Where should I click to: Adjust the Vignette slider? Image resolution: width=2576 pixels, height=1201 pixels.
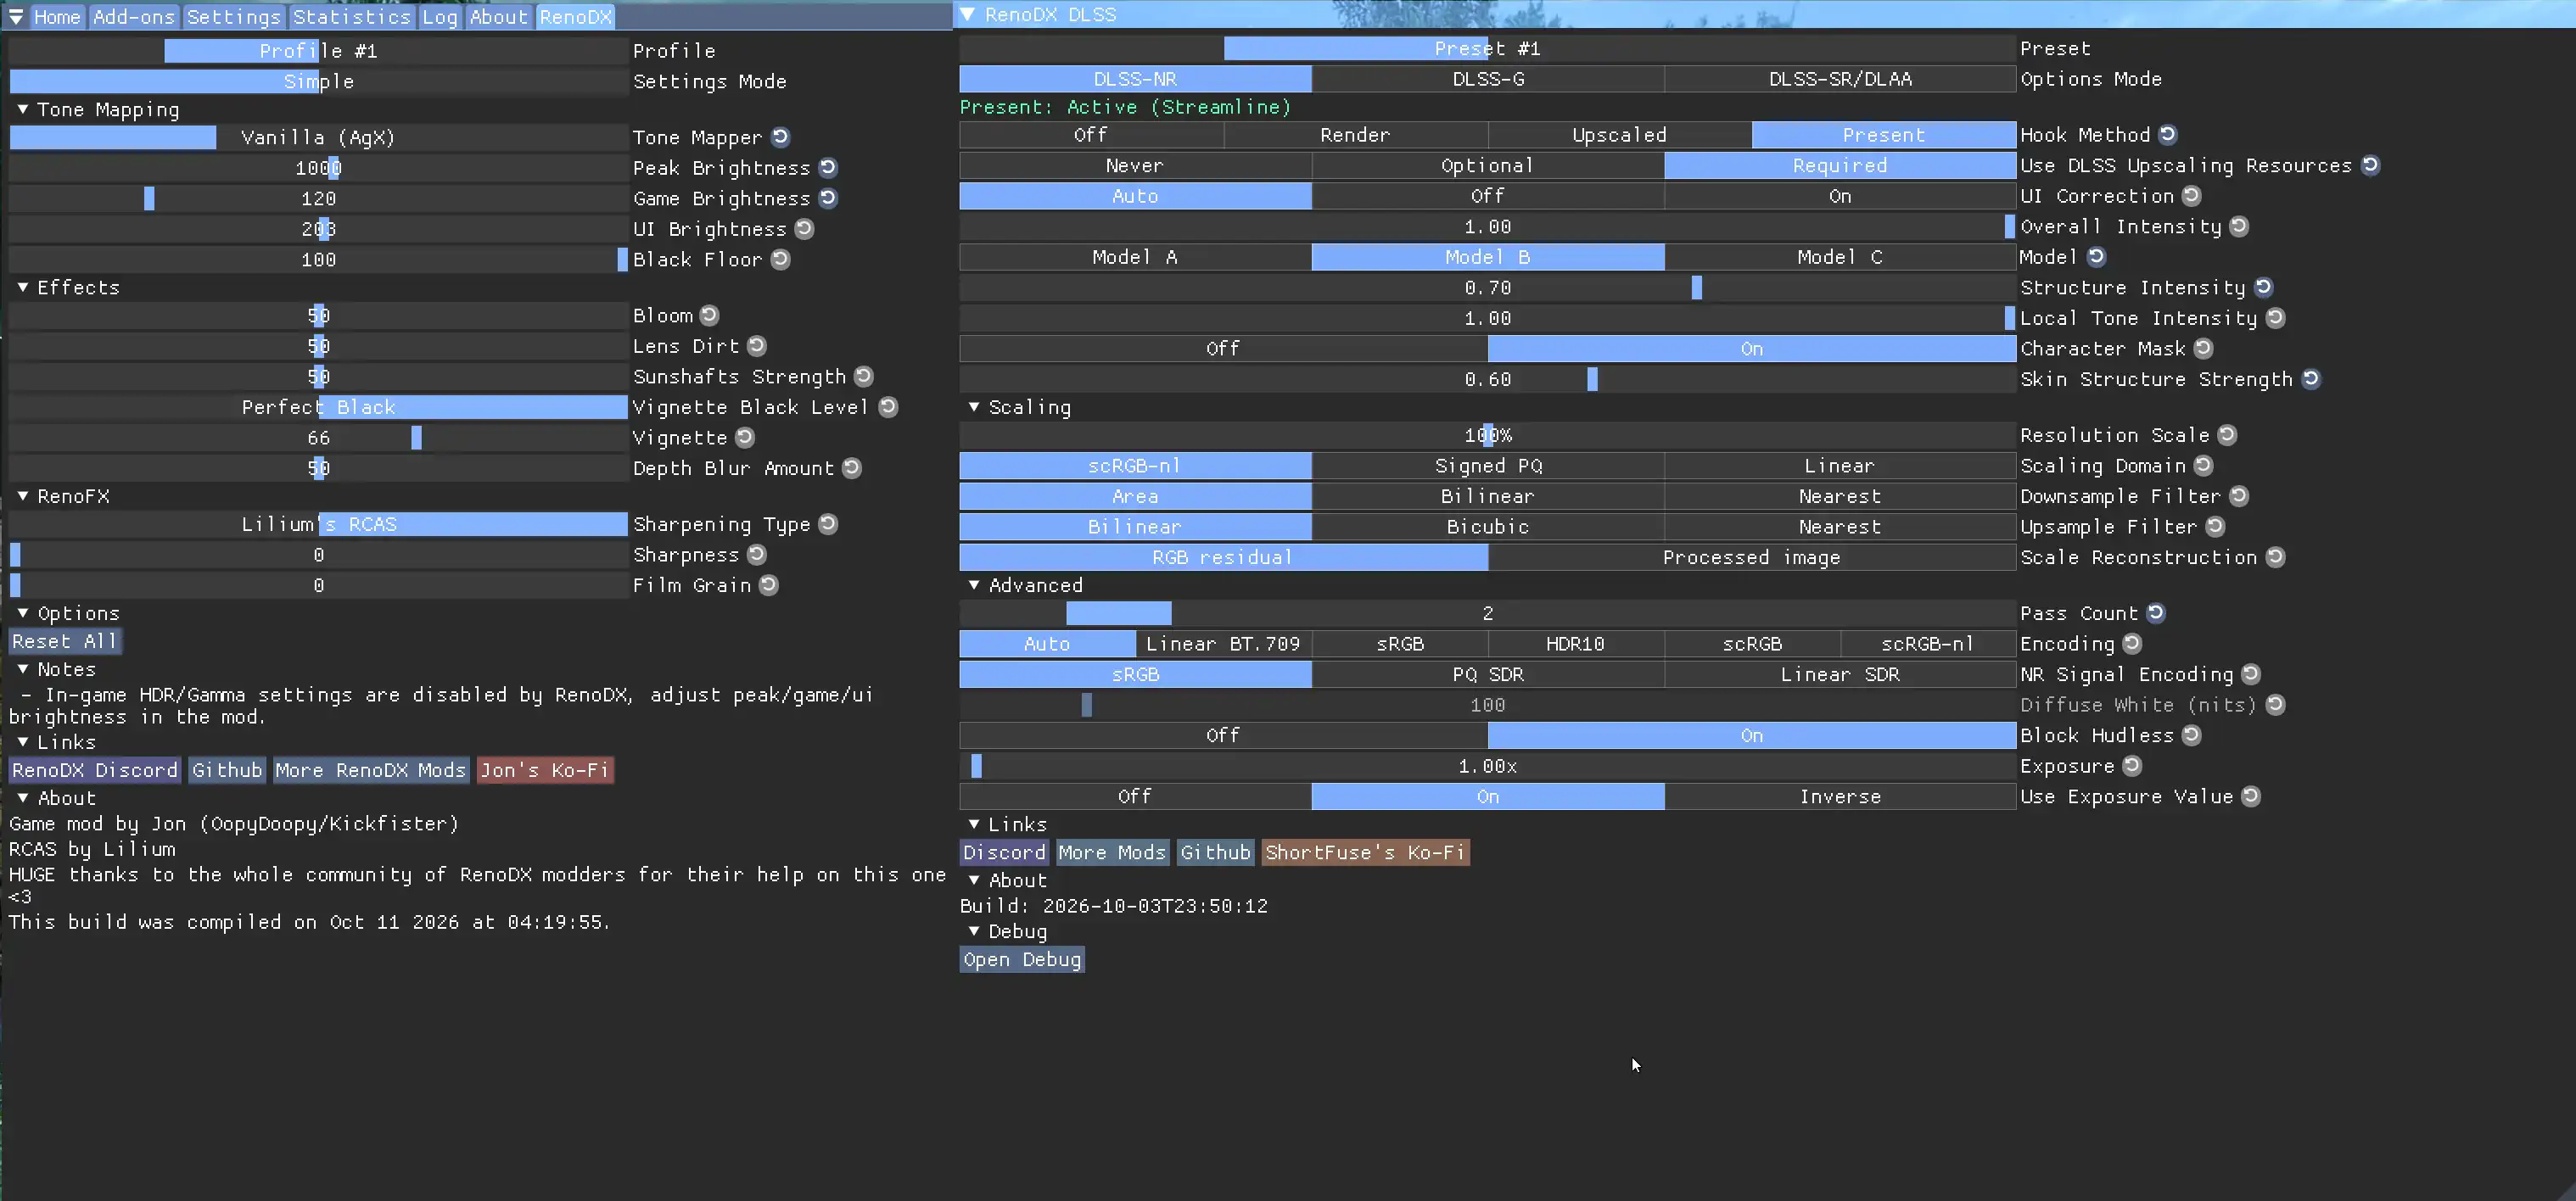(318, 437)
